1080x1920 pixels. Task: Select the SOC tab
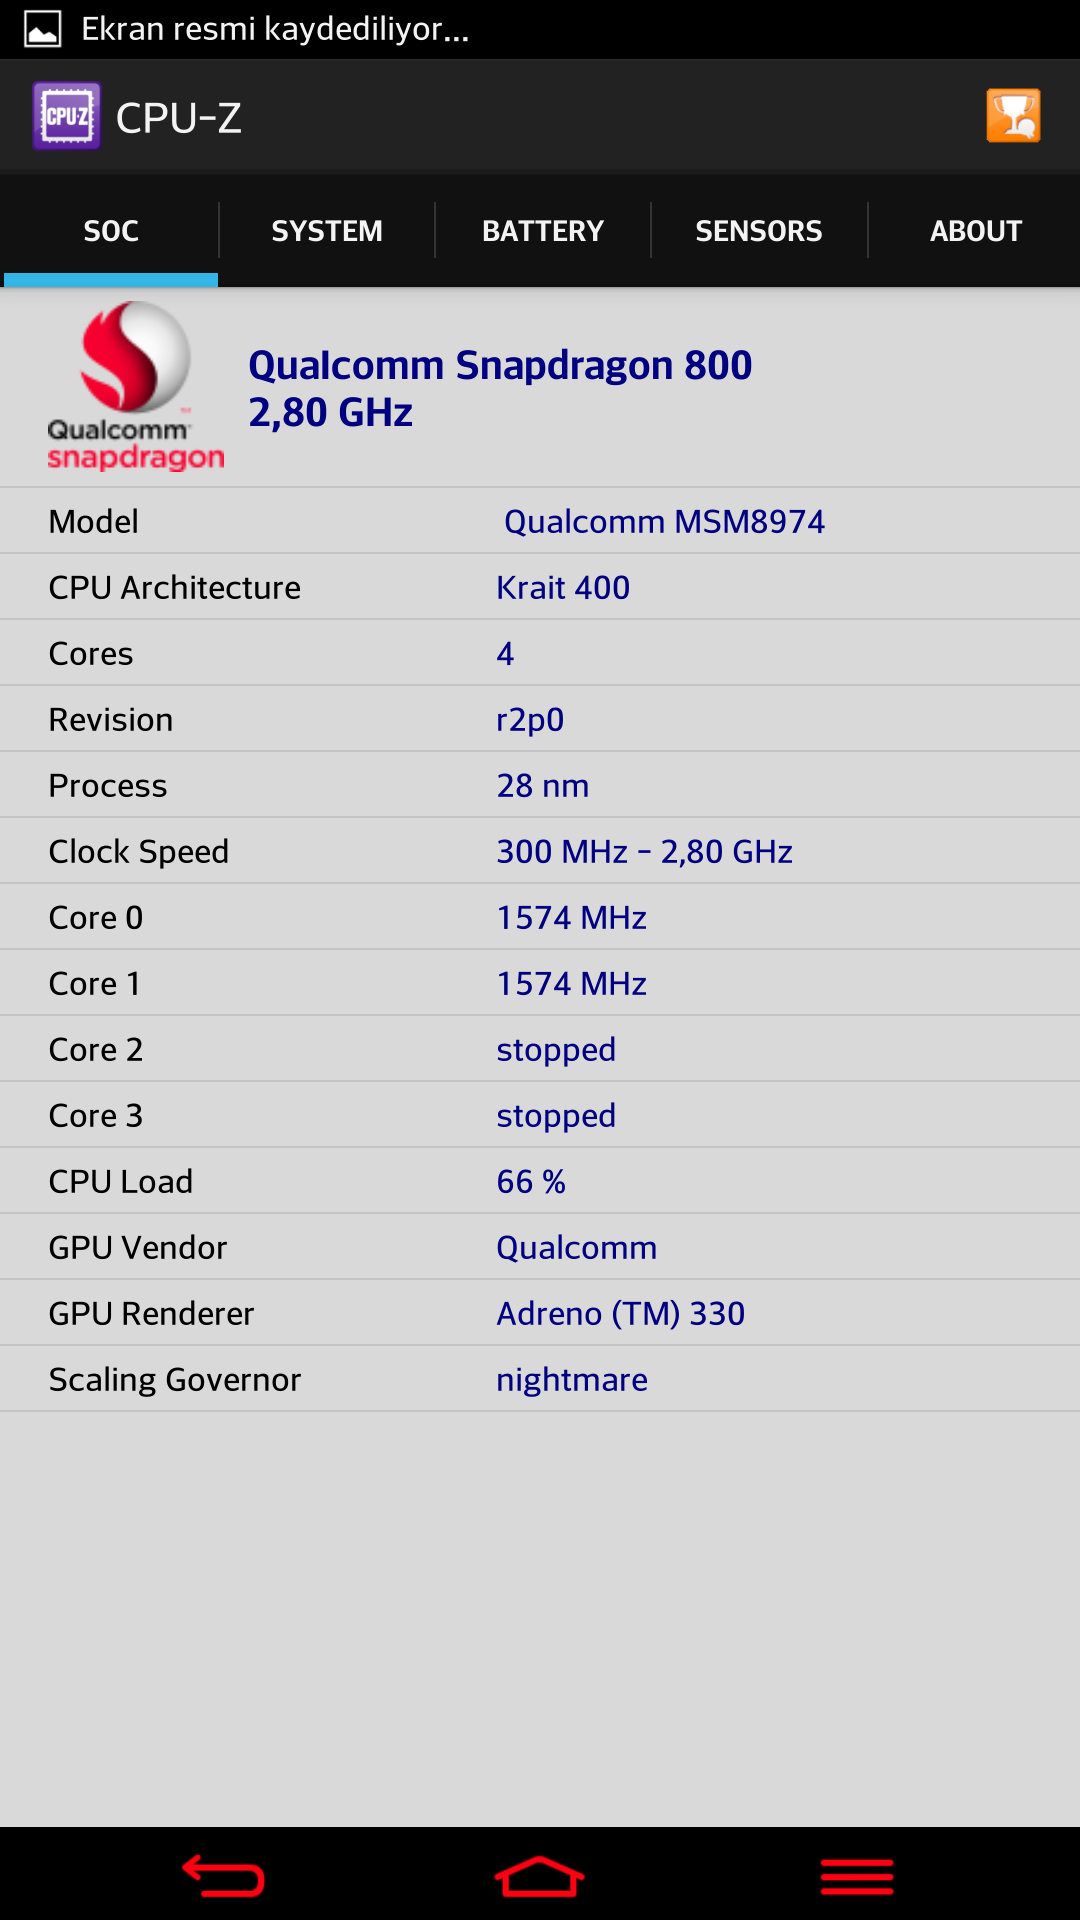(x=111, y=231)
